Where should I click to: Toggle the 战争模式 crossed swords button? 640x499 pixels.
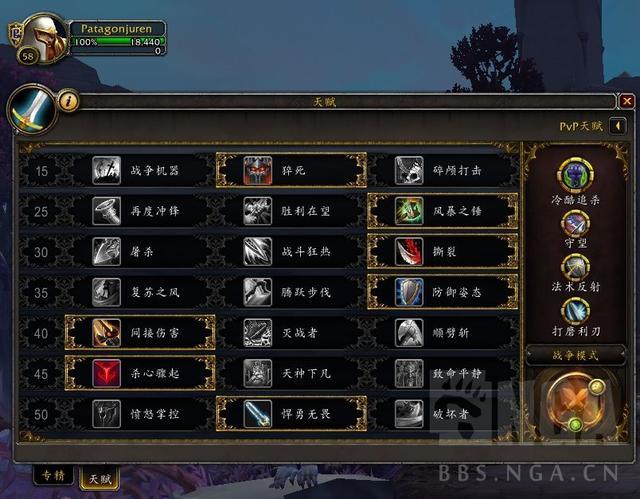coord(575,401)
